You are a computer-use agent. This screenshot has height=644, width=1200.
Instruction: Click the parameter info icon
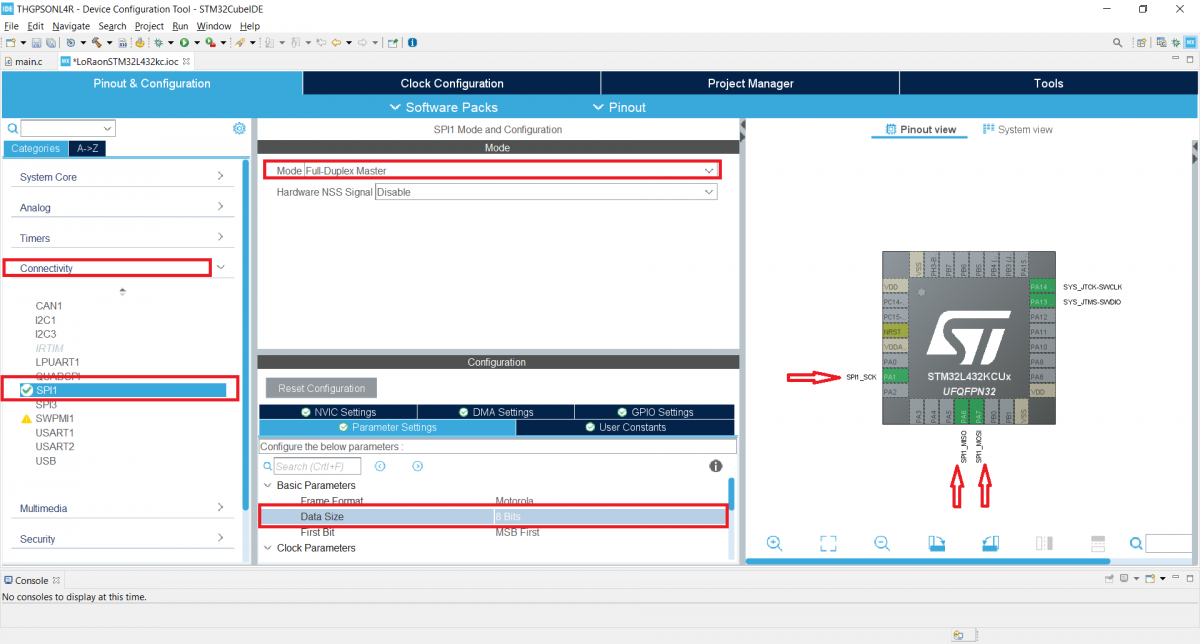pos(716,466)
